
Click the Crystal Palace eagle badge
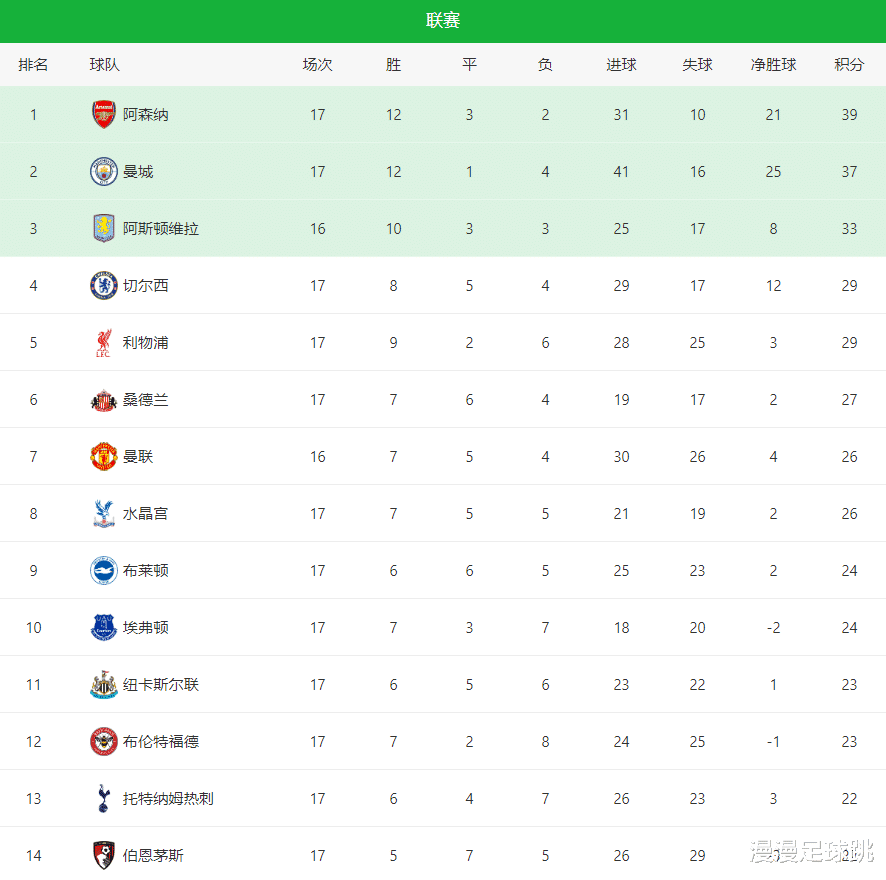tap(103, 514)
